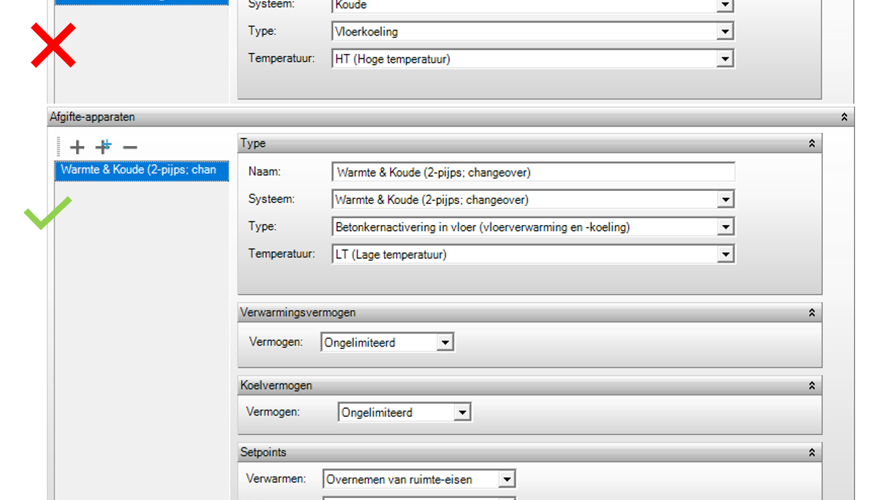Image resolution: width=888 pixels, height=500 pixels.
Task: Click the green checkmark icon
Action: 48,213
